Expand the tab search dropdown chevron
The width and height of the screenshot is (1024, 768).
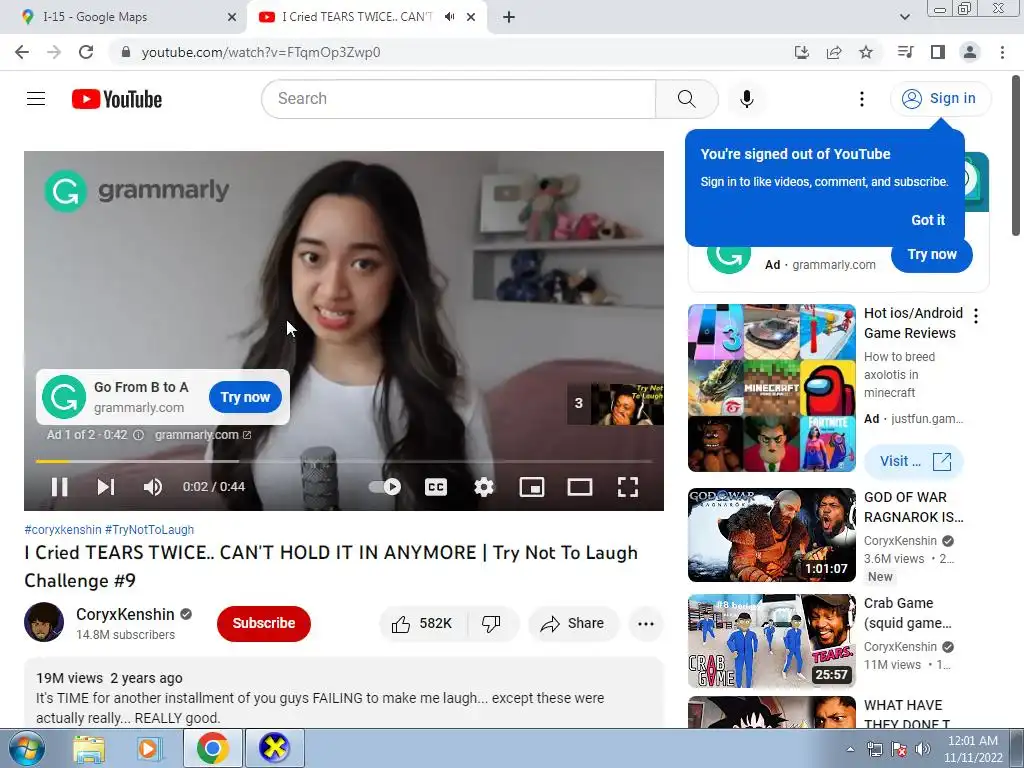tap(904, 17)
